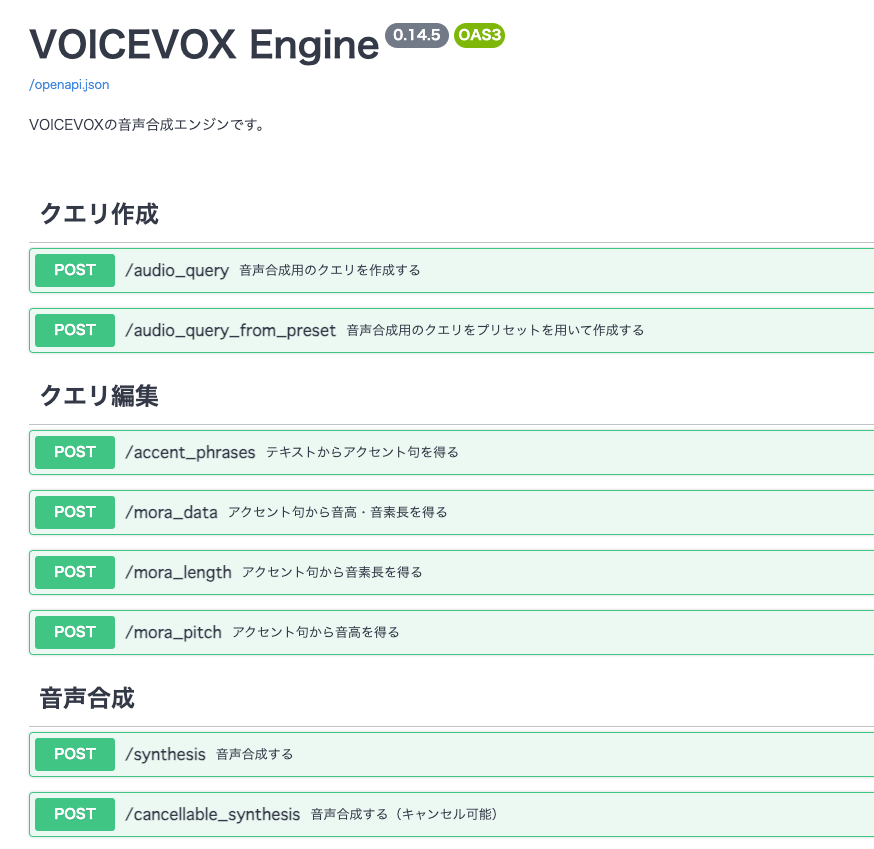The width and height of the screenshot is (874, 849).
Task: Click the POST badge on /synthesis
Action: click(x=74, y=754)
